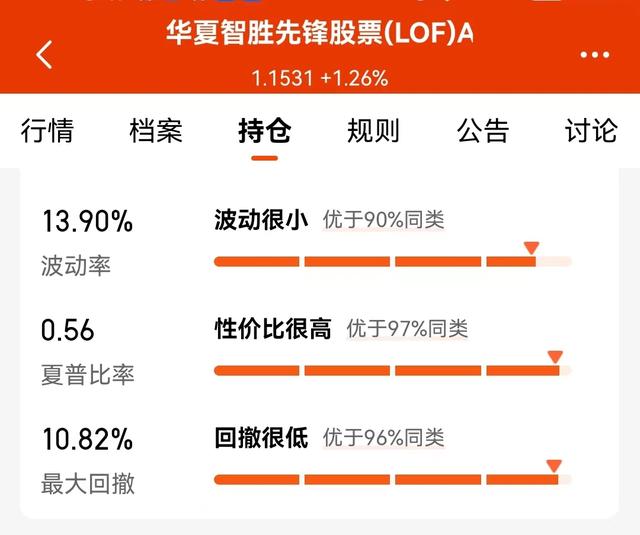640x535 pixels.
Task: Click the Sharpe ratio triangle marker
Action: click(555, 357)
